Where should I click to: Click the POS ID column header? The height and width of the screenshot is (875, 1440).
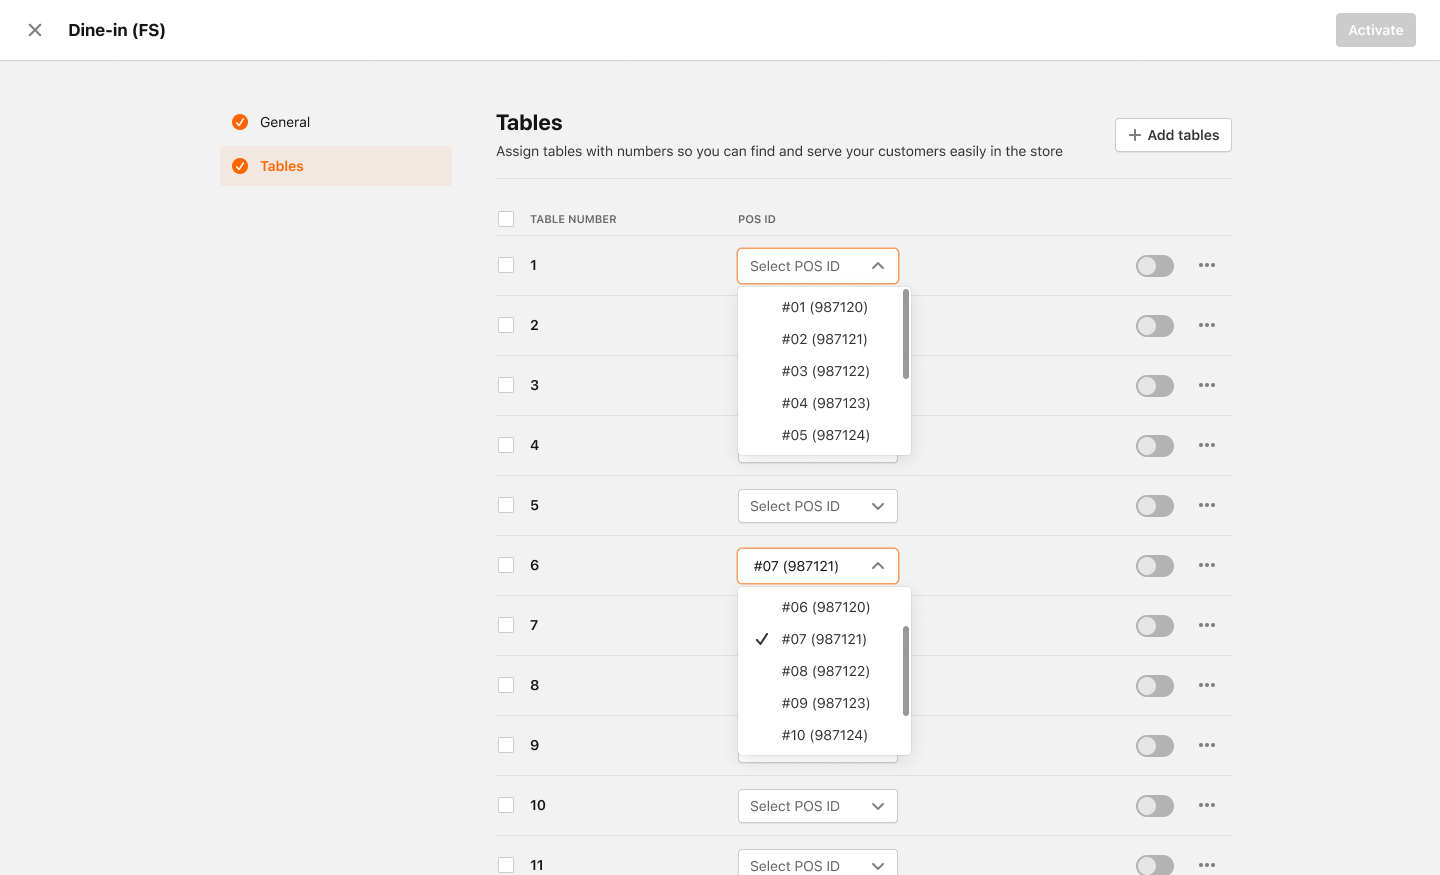pyautogui.click(x=757, y=219)
